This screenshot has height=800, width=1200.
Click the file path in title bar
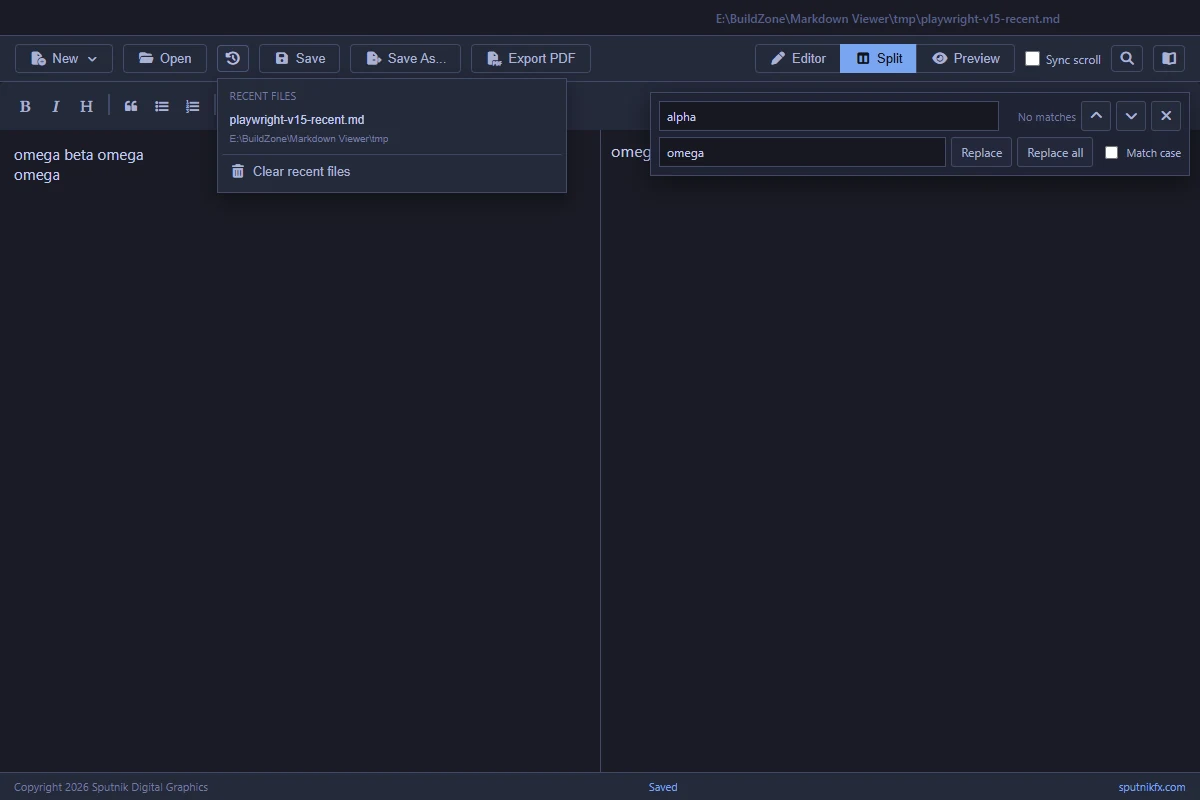888,19
